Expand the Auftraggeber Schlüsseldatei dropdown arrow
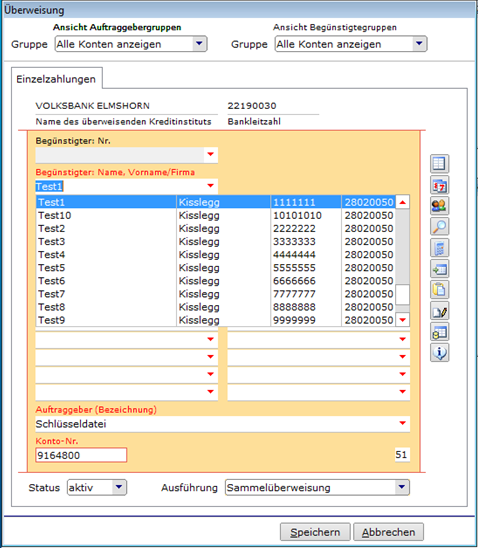 click(x=403, y=423)
